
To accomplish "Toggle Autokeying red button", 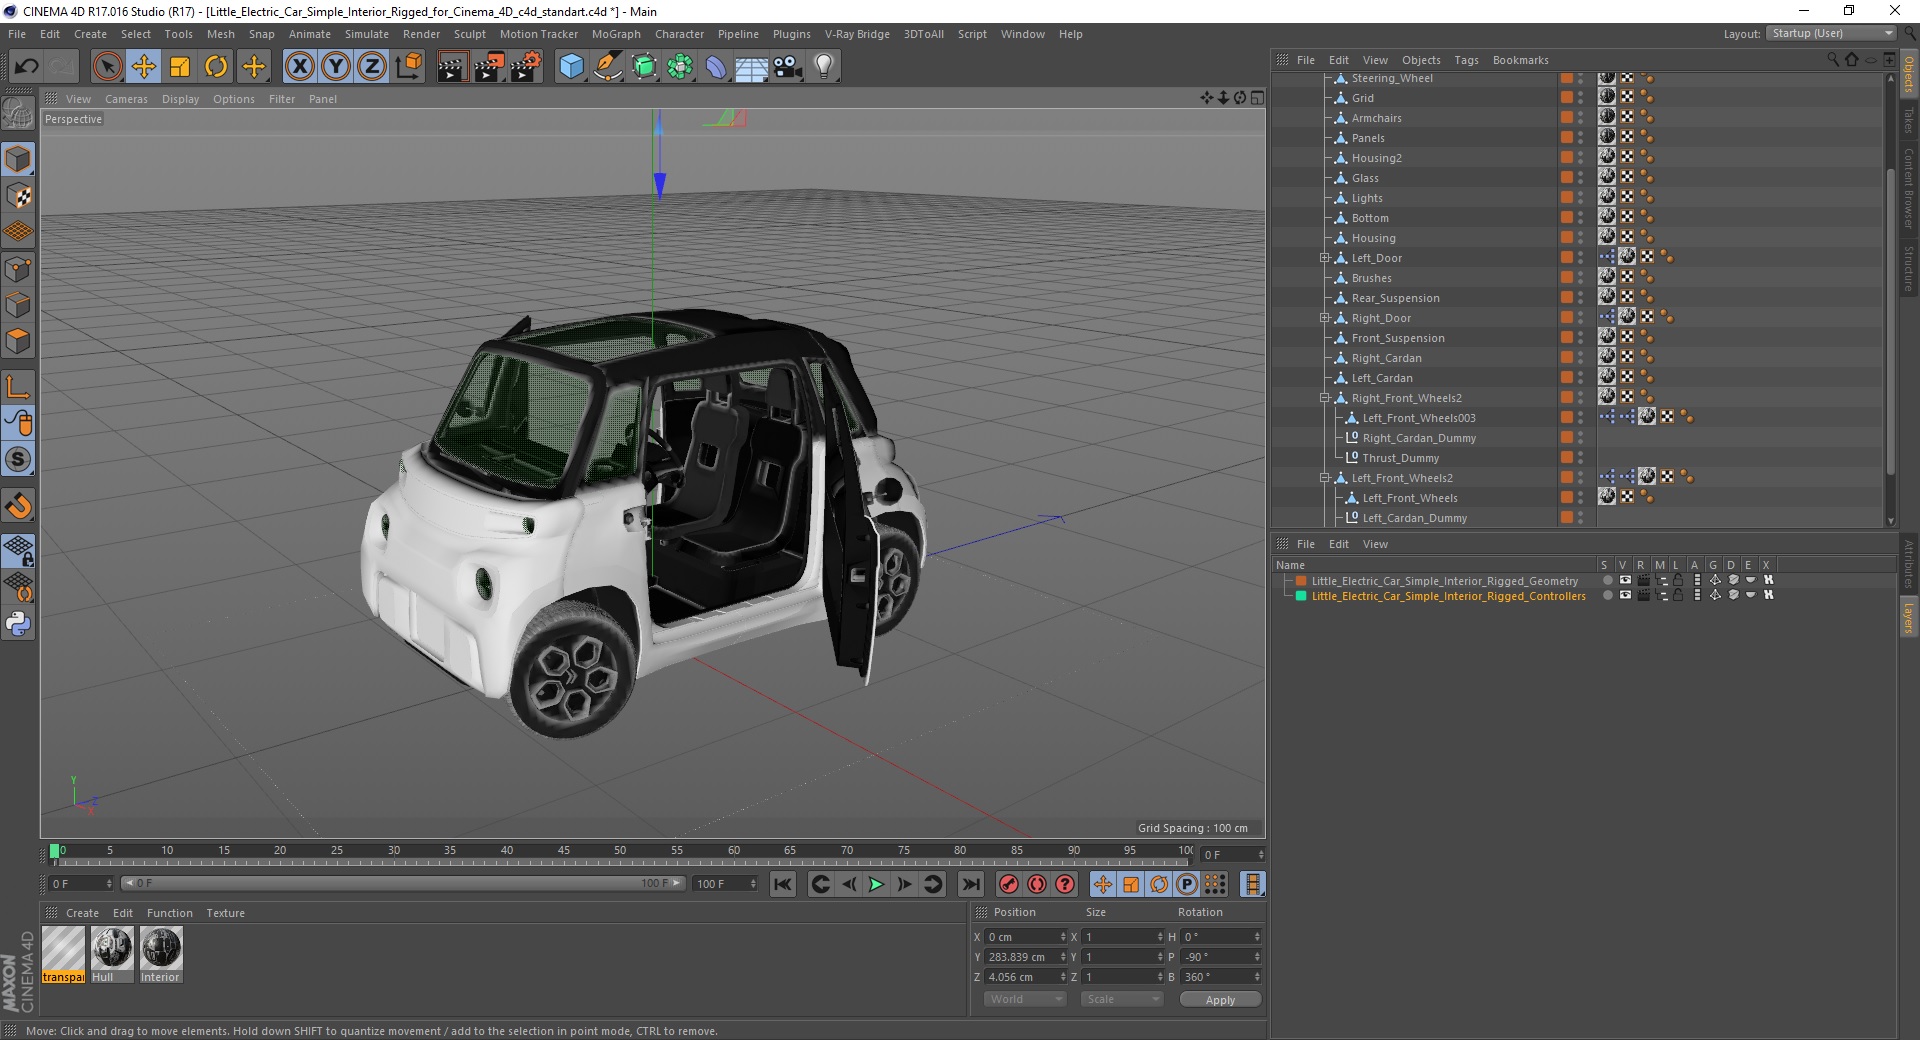I will 1037,884.
